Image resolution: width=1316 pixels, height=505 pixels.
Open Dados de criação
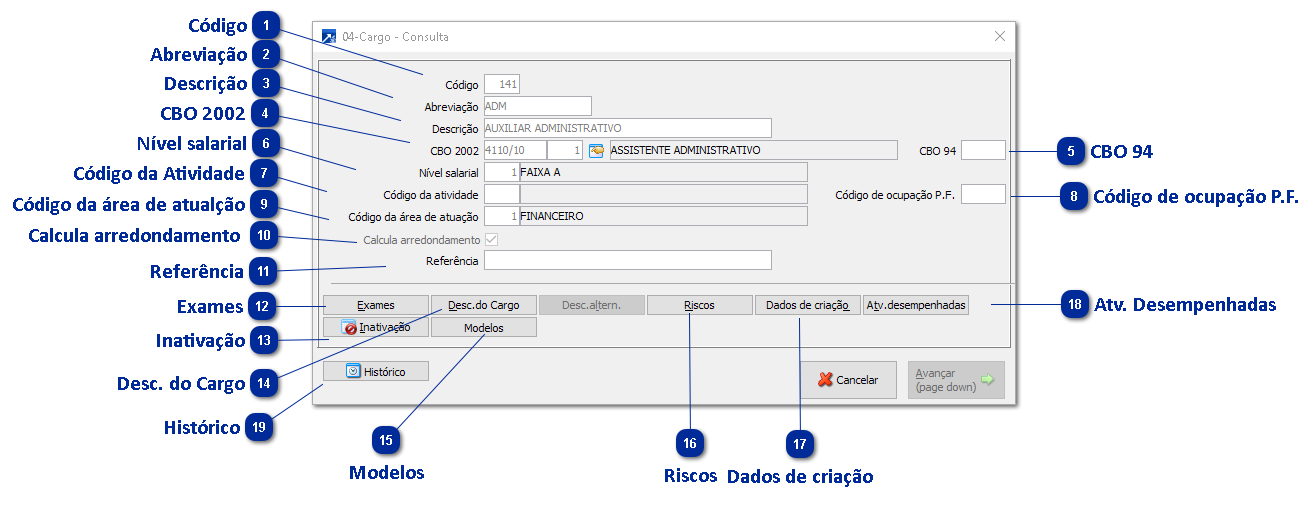click(807, 305)
